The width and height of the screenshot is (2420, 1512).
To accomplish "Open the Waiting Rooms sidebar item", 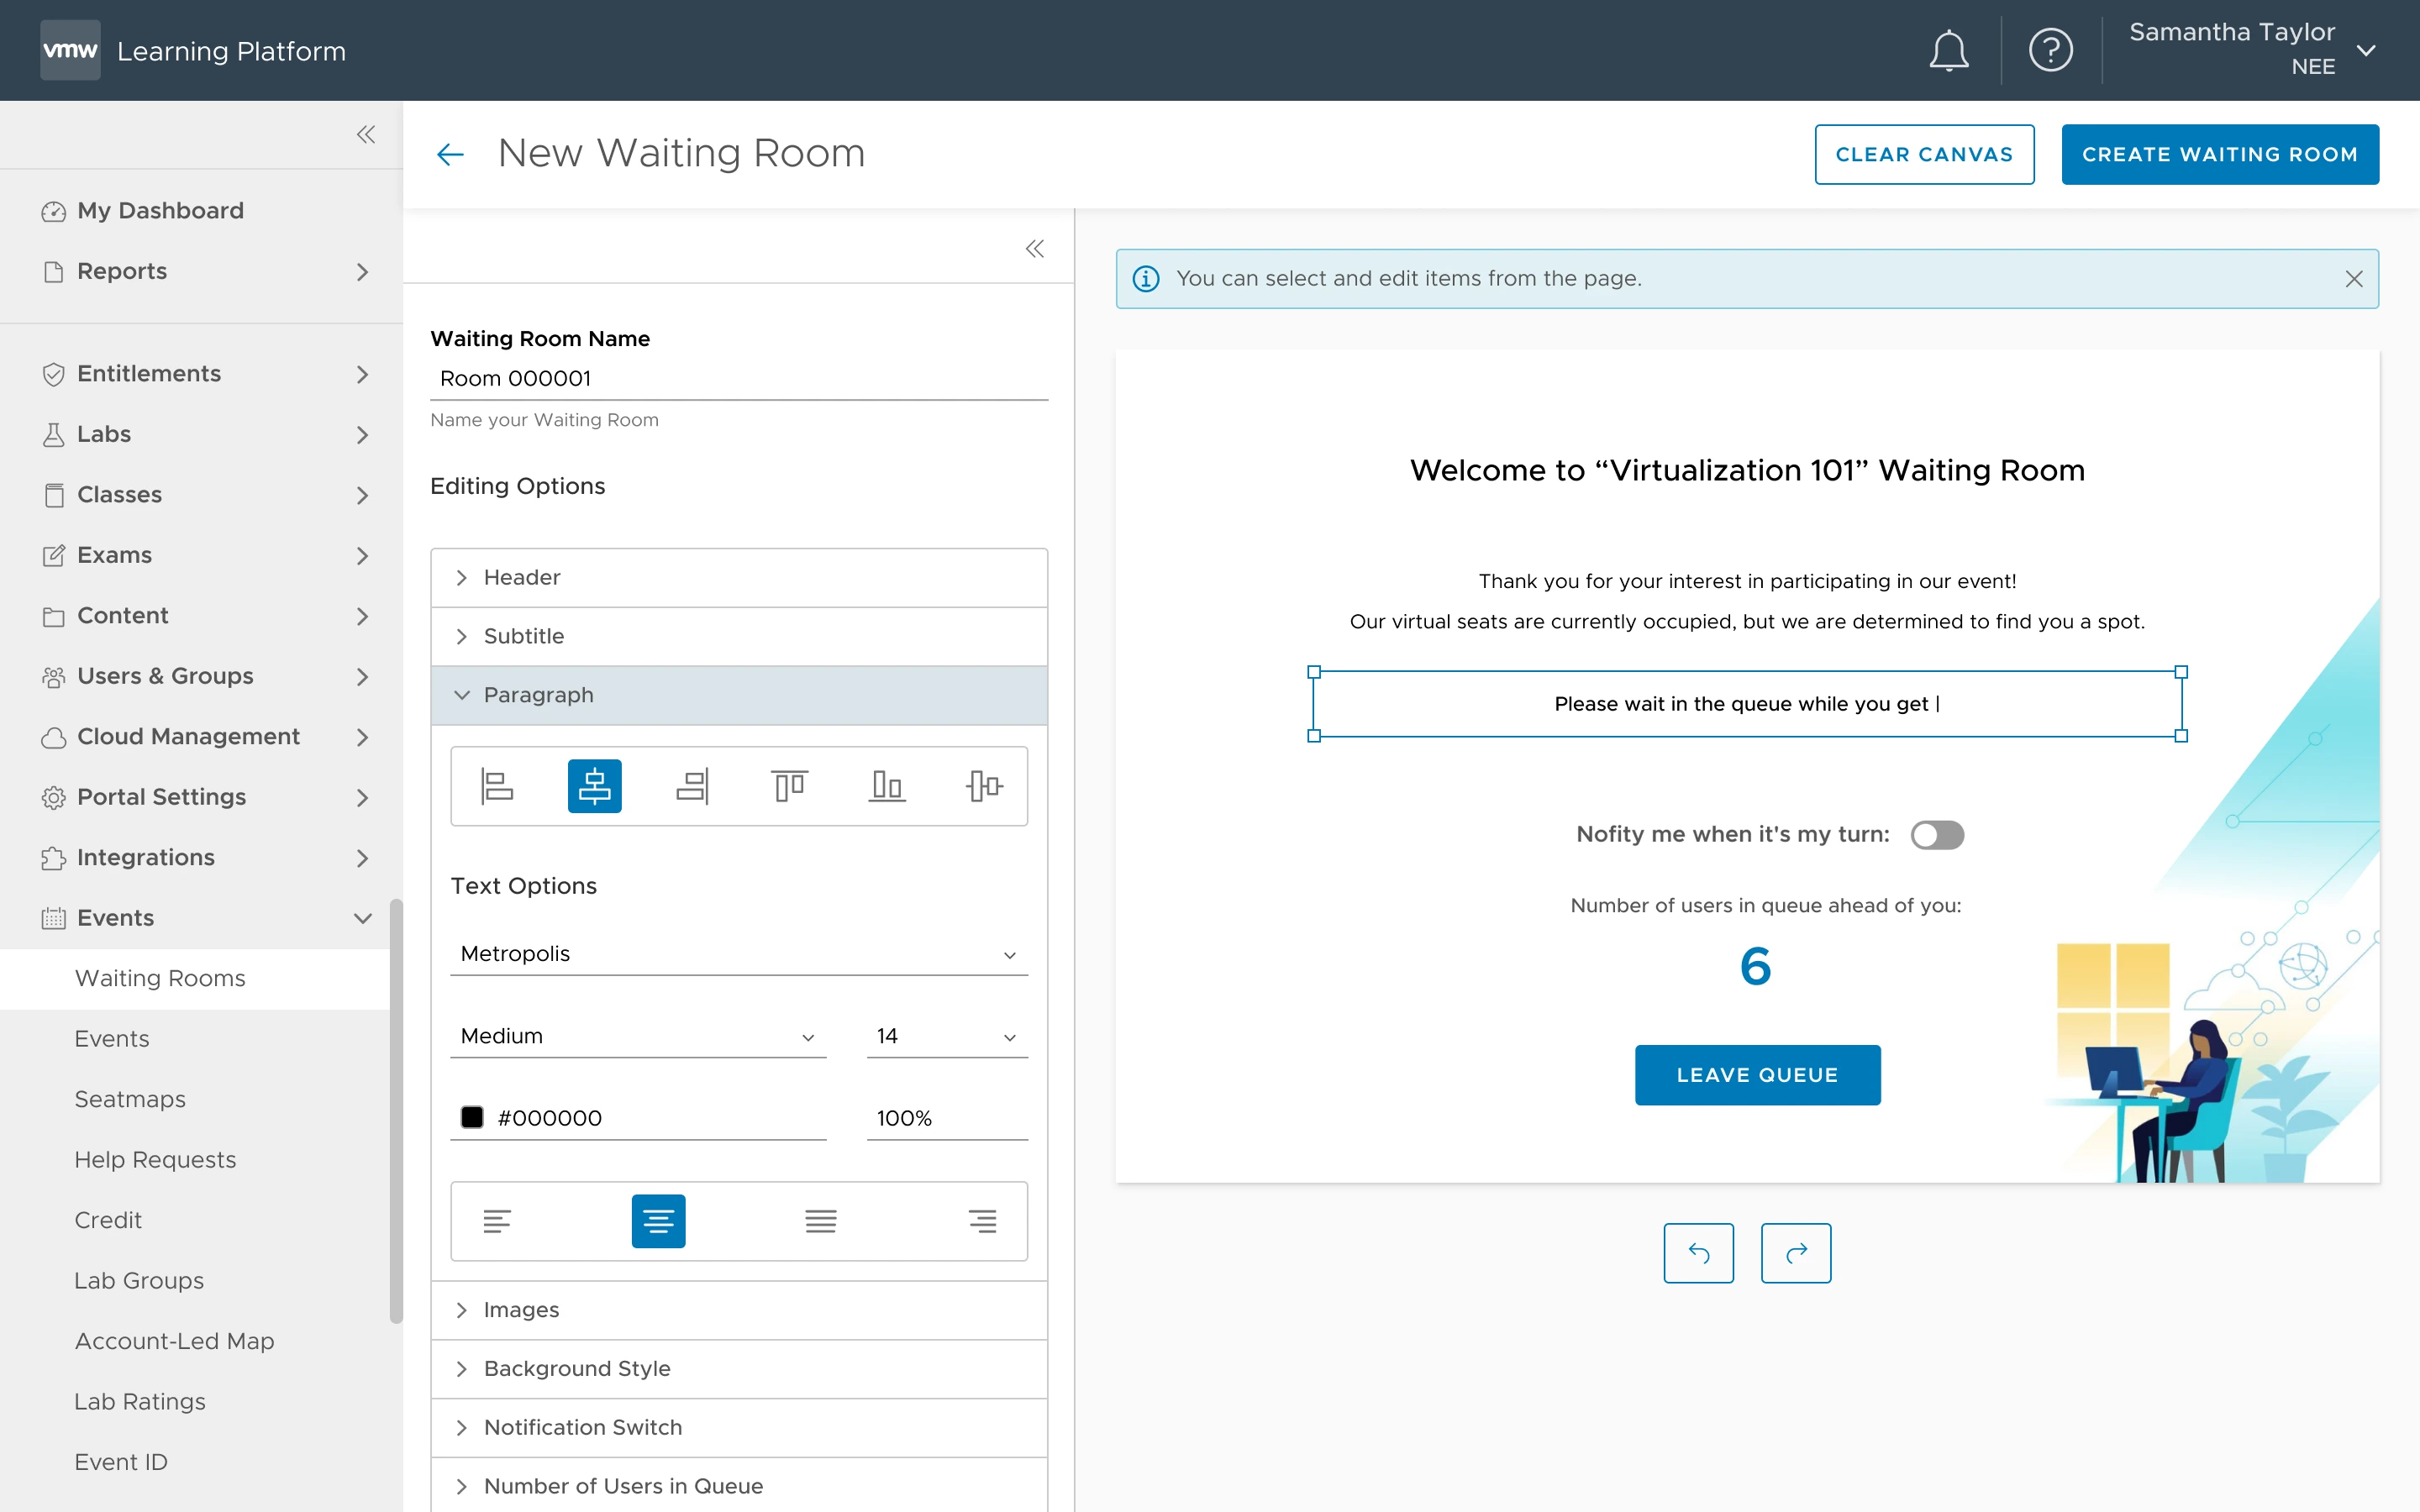I will click(x=160, y=978).
